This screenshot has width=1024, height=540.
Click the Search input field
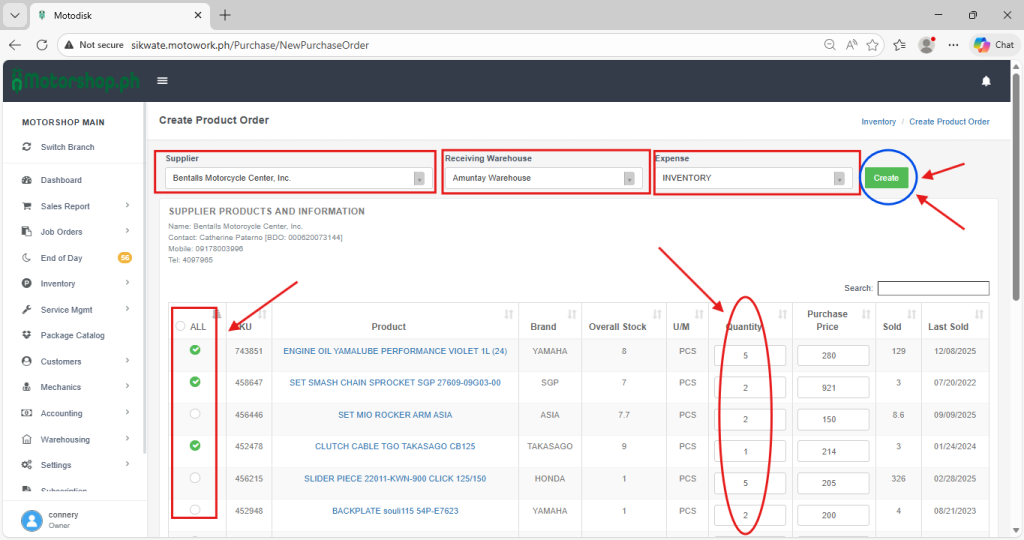pos(932,288)
